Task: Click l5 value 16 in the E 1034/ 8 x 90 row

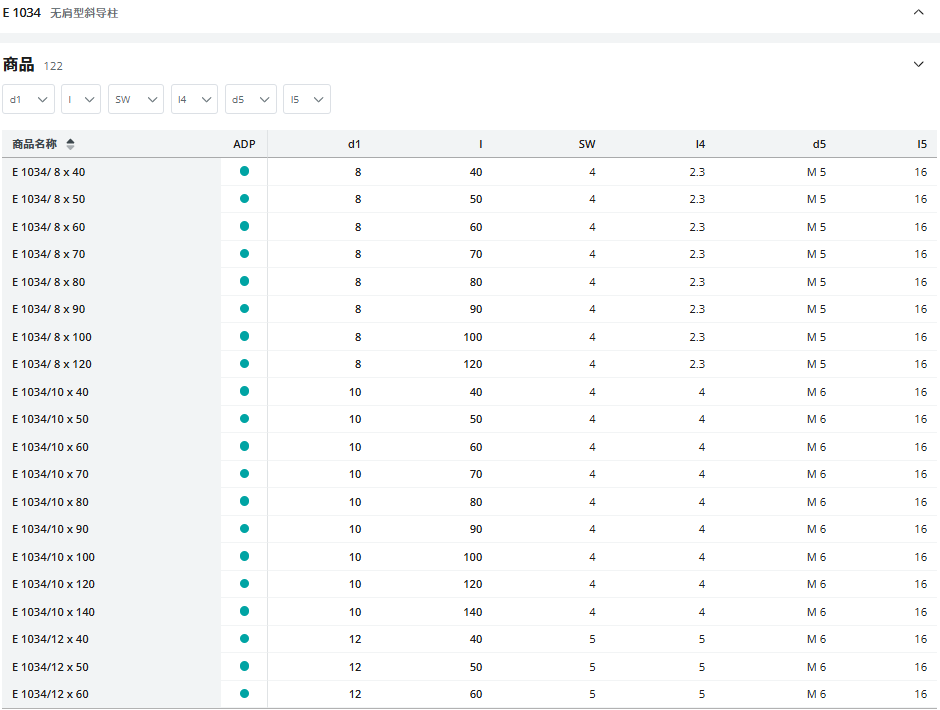Action: coord(921,309)
